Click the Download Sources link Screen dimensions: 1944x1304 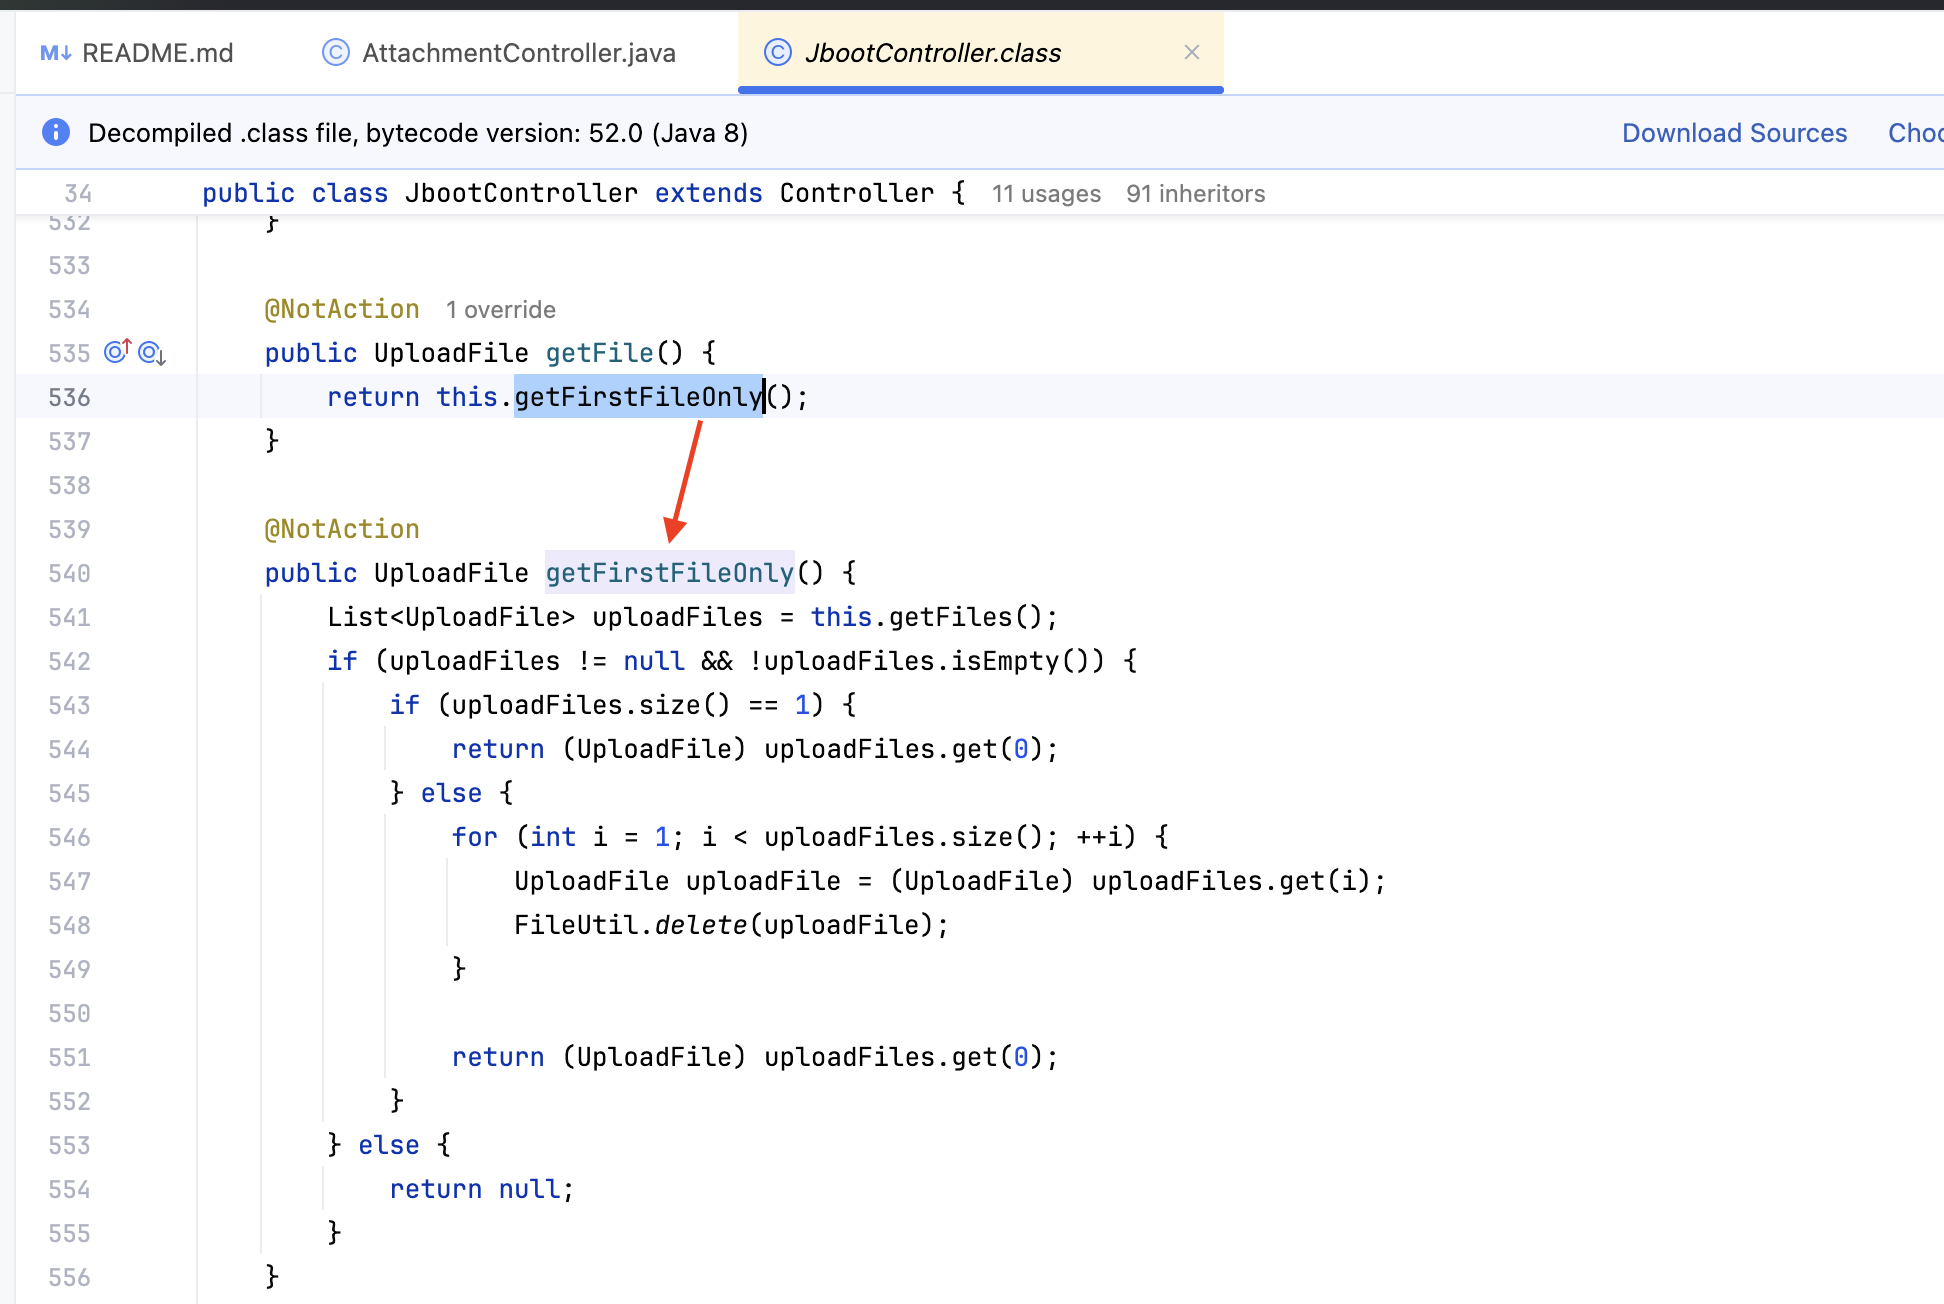(x=1734, y=133)
